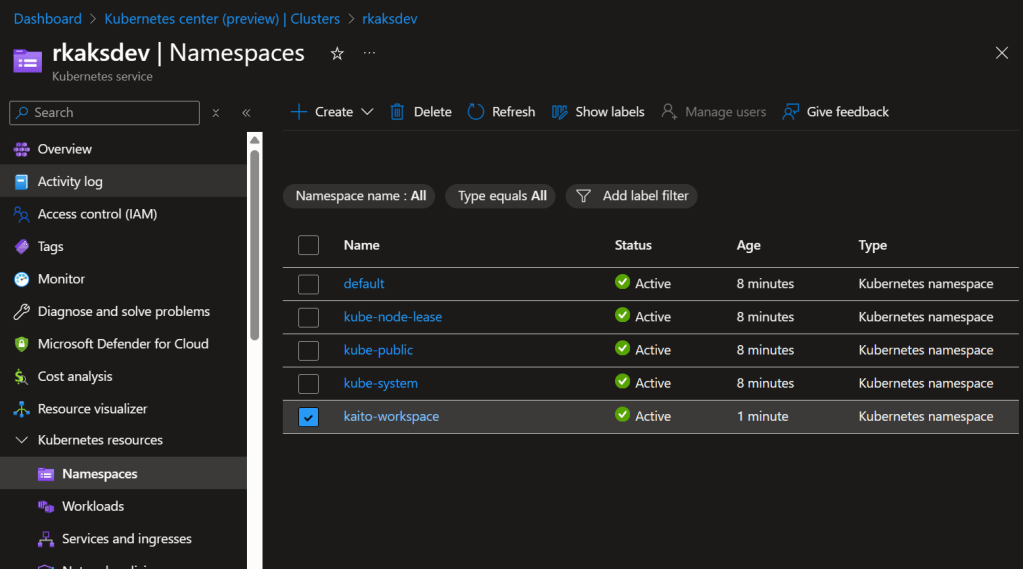Open the kube-system namespace link
Image resolution: width=1023 pixels, height=569 pixels.
(381, 383)
